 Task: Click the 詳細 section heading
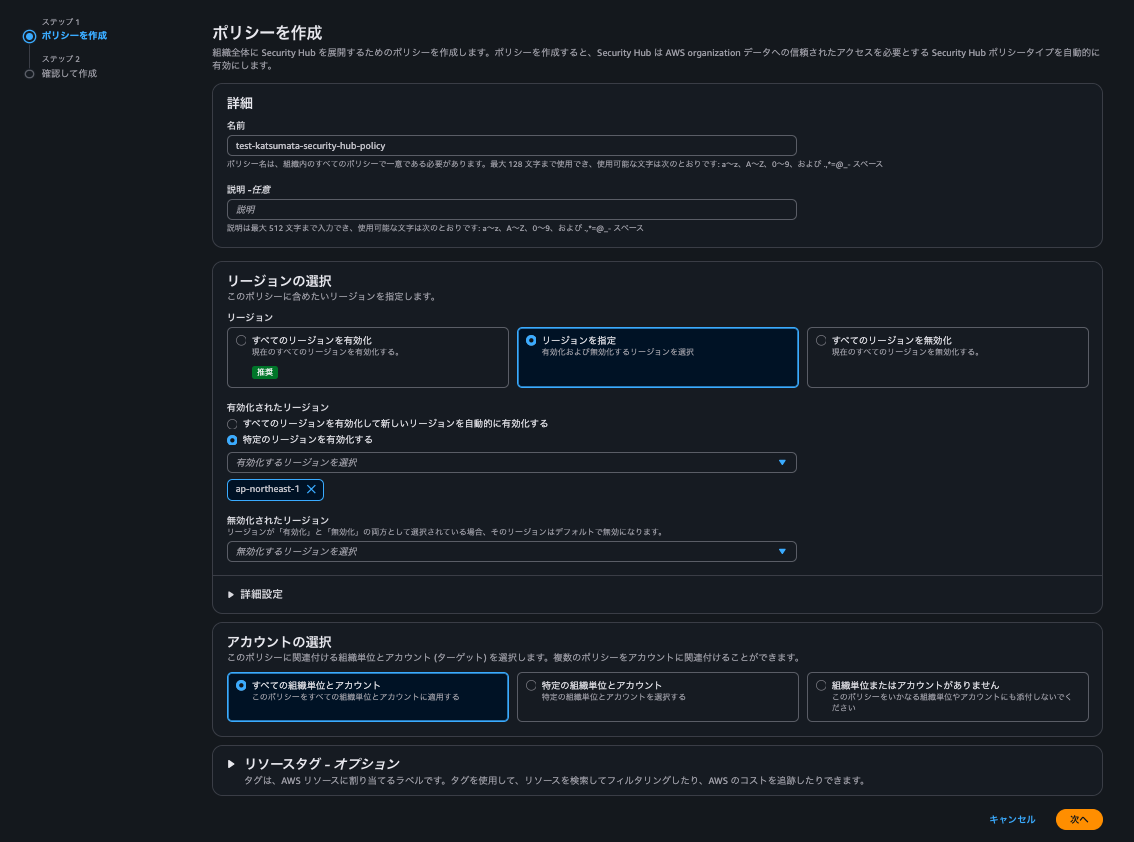tap(239, 103)
